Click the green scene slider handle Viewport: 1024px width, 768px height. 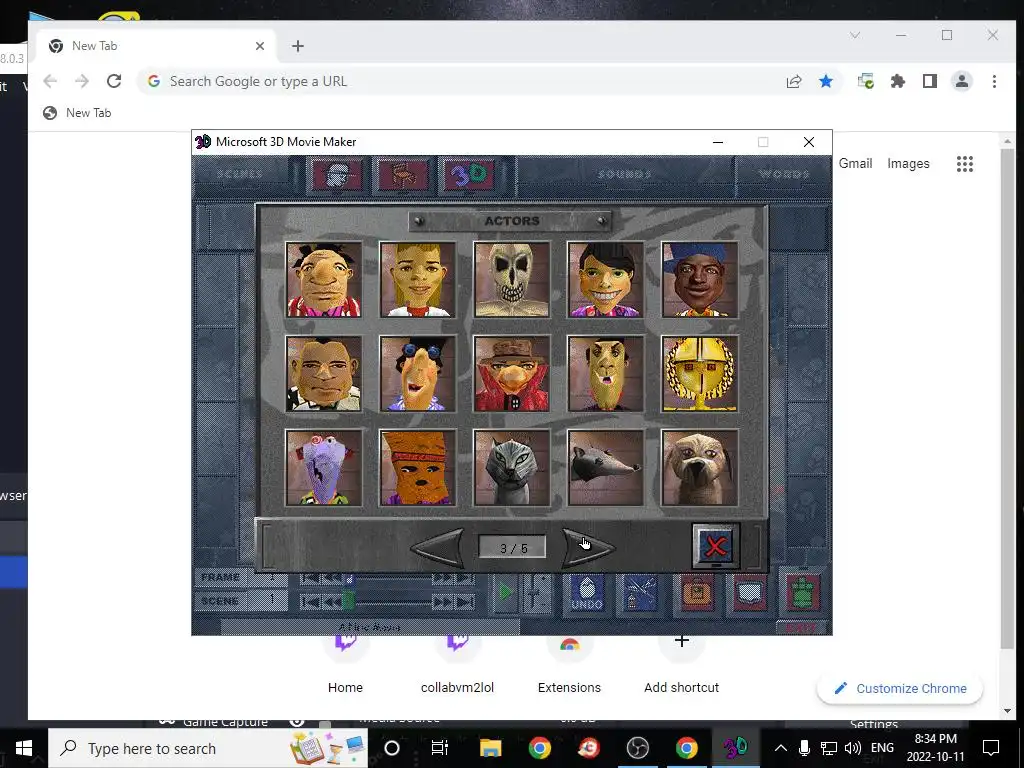(x=349, y=601)
